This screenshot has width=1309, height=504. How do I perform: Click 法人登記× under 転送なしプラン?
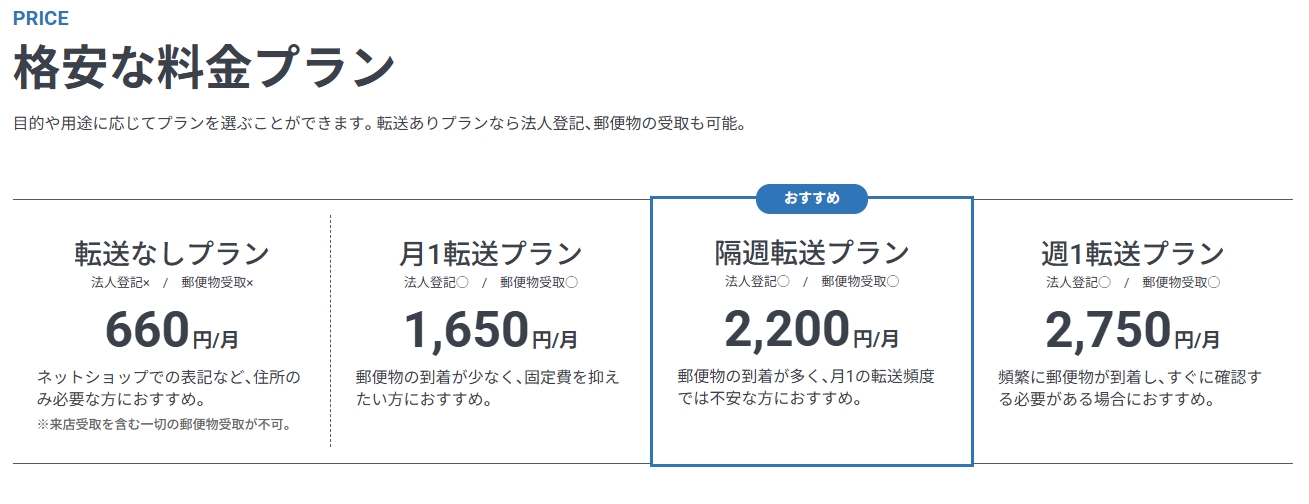[x=120, y=283]
